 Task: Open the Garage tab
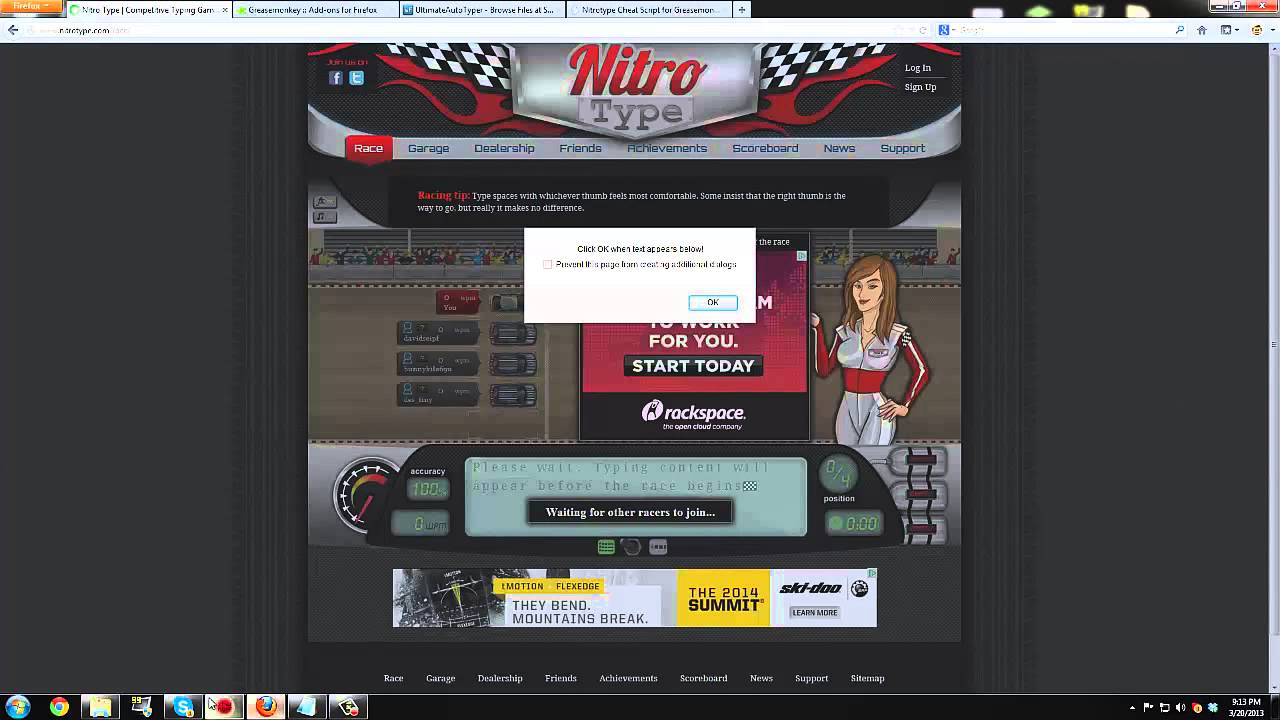tap(428, 148)
